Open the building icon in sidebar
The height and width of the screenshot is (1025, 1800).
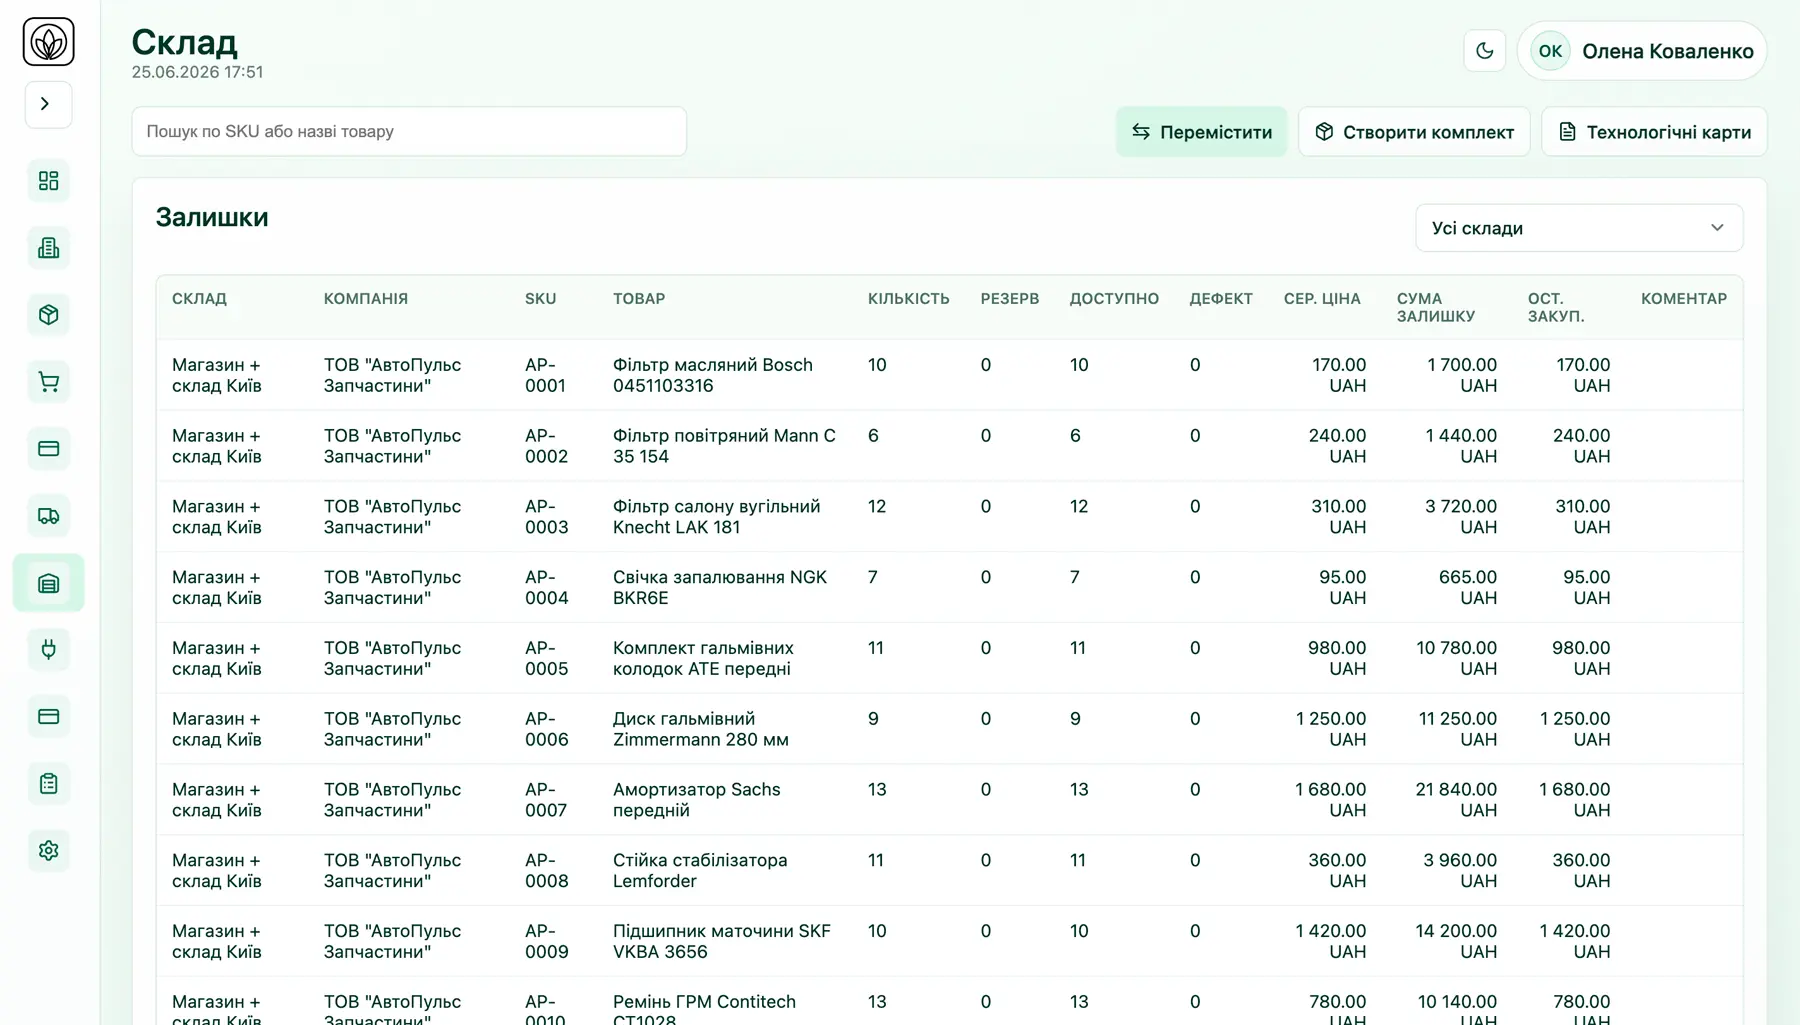(48, 248)
